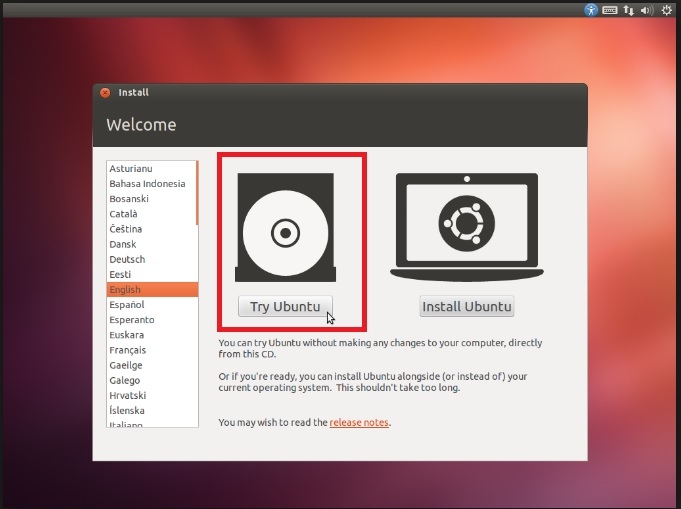Select Euskara language
This screenshot has height=509, width=681.
click(152, 335)
